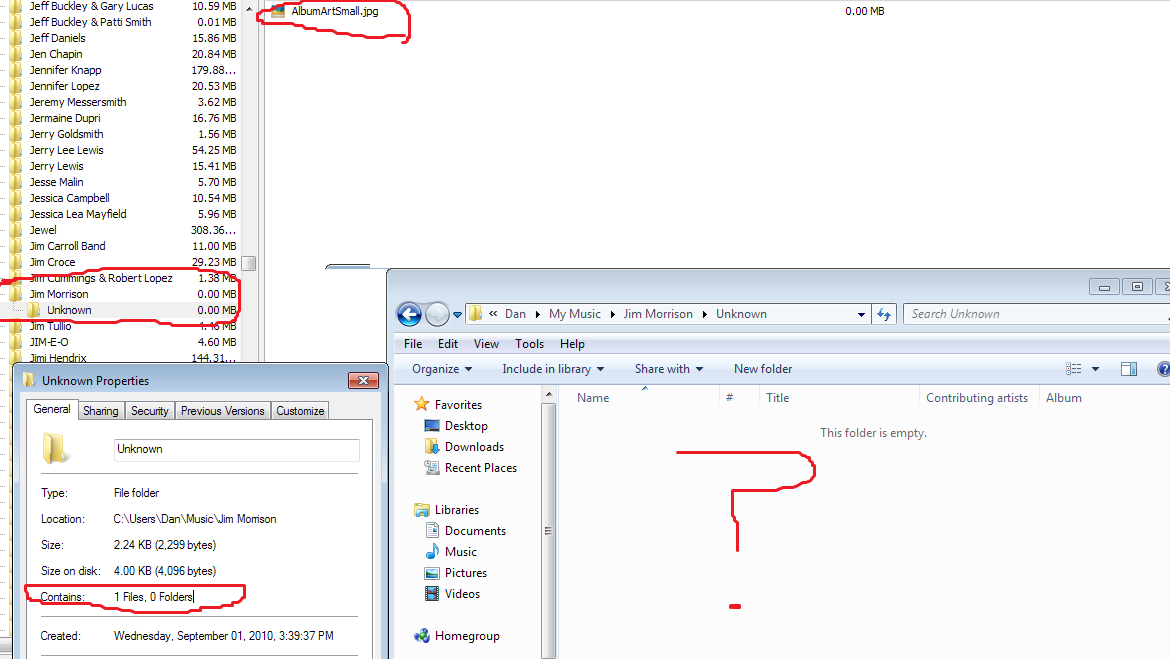
Task: Toggle the preview pane icon
Action: click(1129, 369)
